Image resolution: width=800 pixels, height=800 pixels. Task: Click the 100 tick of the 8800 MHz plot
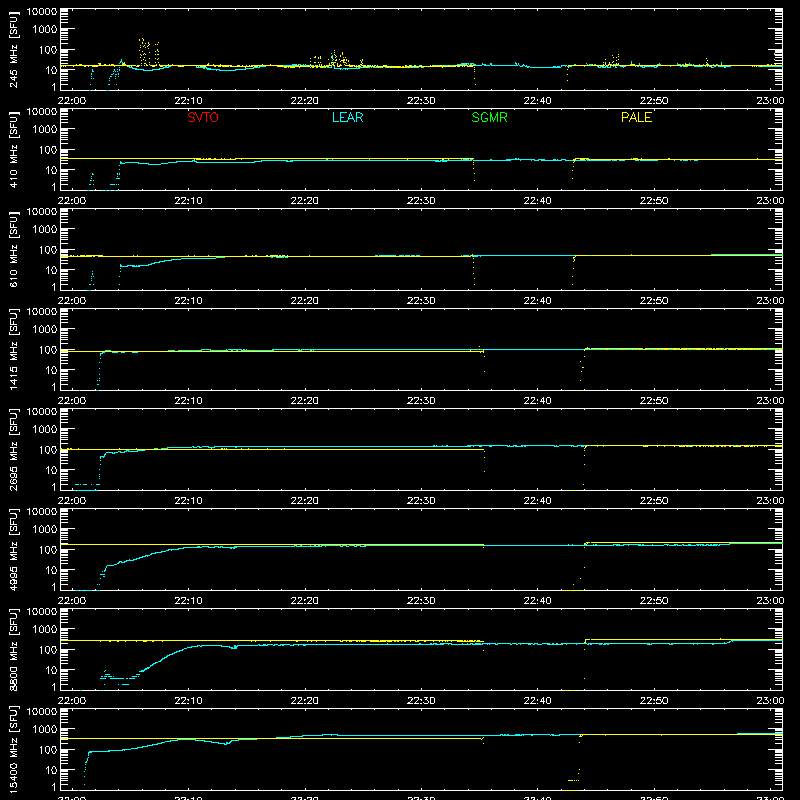pos(48,650)
